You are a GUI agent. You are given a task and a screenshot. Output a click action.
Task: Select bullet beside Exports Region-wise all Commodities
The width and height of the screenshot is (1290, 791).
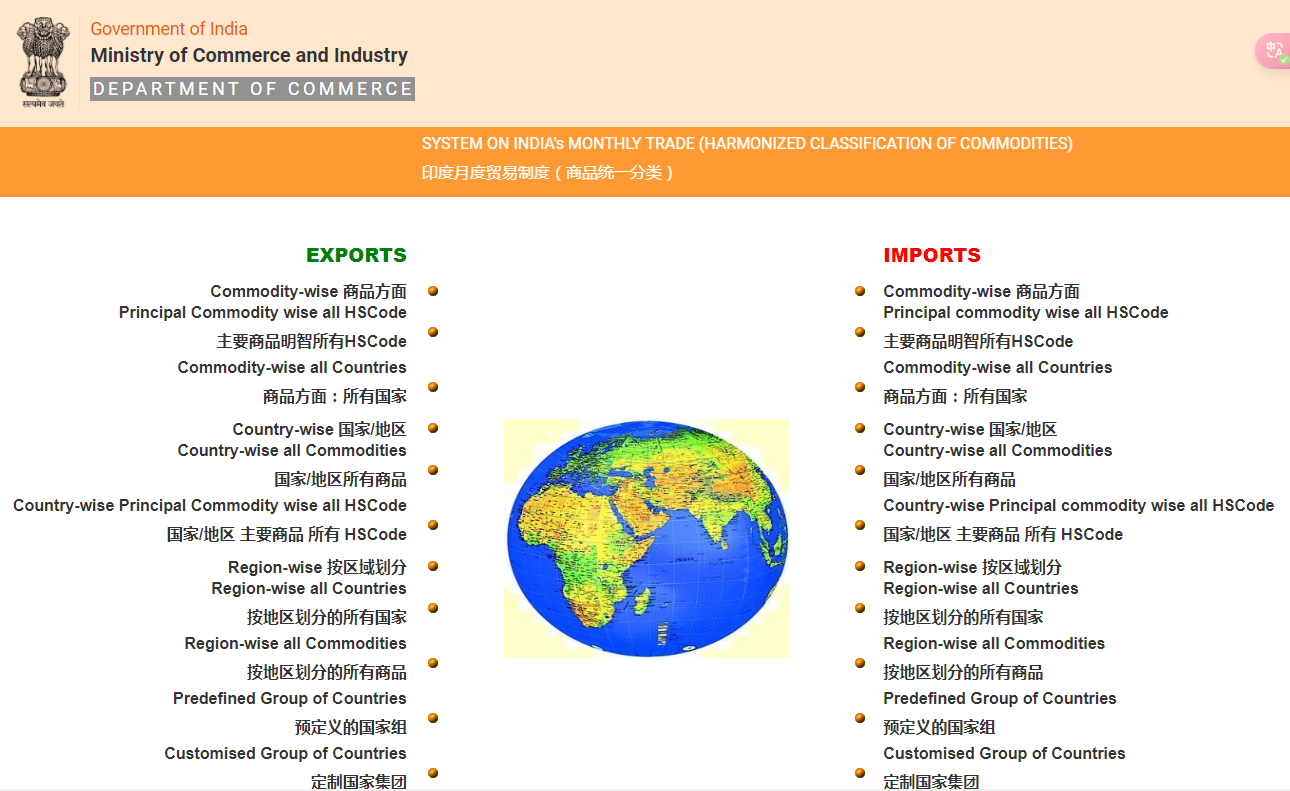pyautogui.click(x=433, y=663)
